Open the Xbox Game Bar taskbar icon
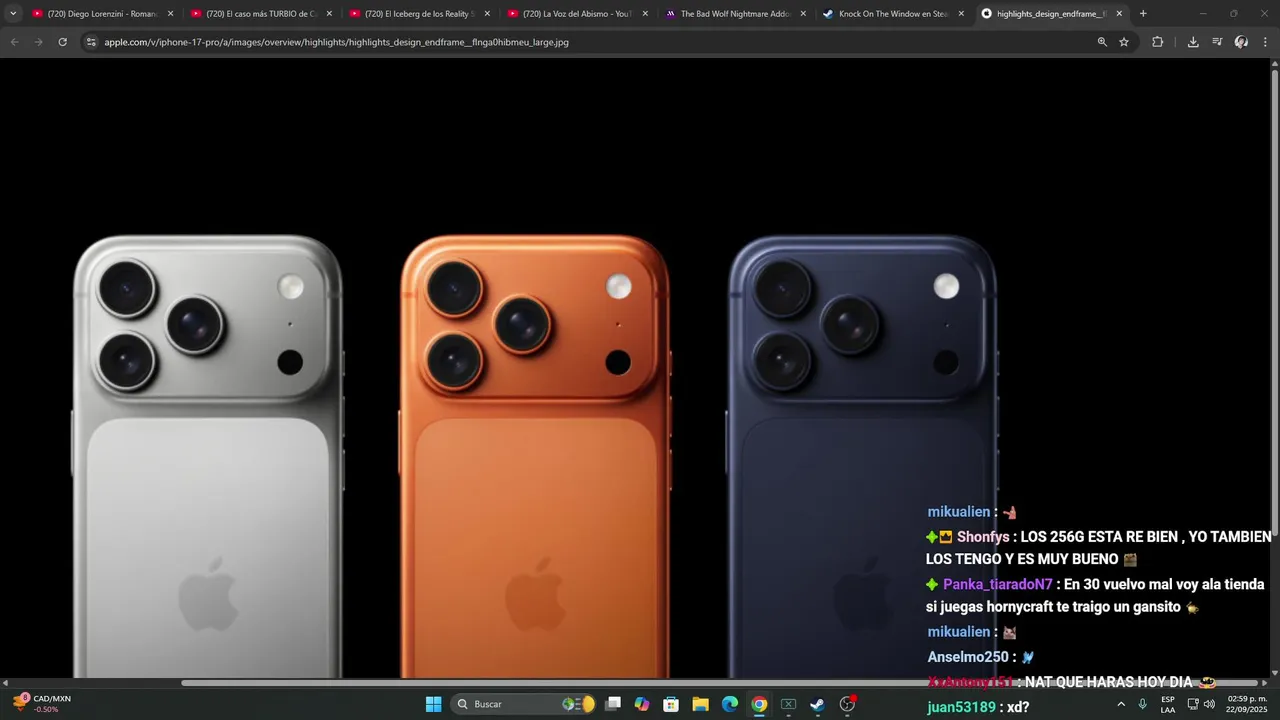Viewport: 1280px width, 720px height. pos(788,704)
